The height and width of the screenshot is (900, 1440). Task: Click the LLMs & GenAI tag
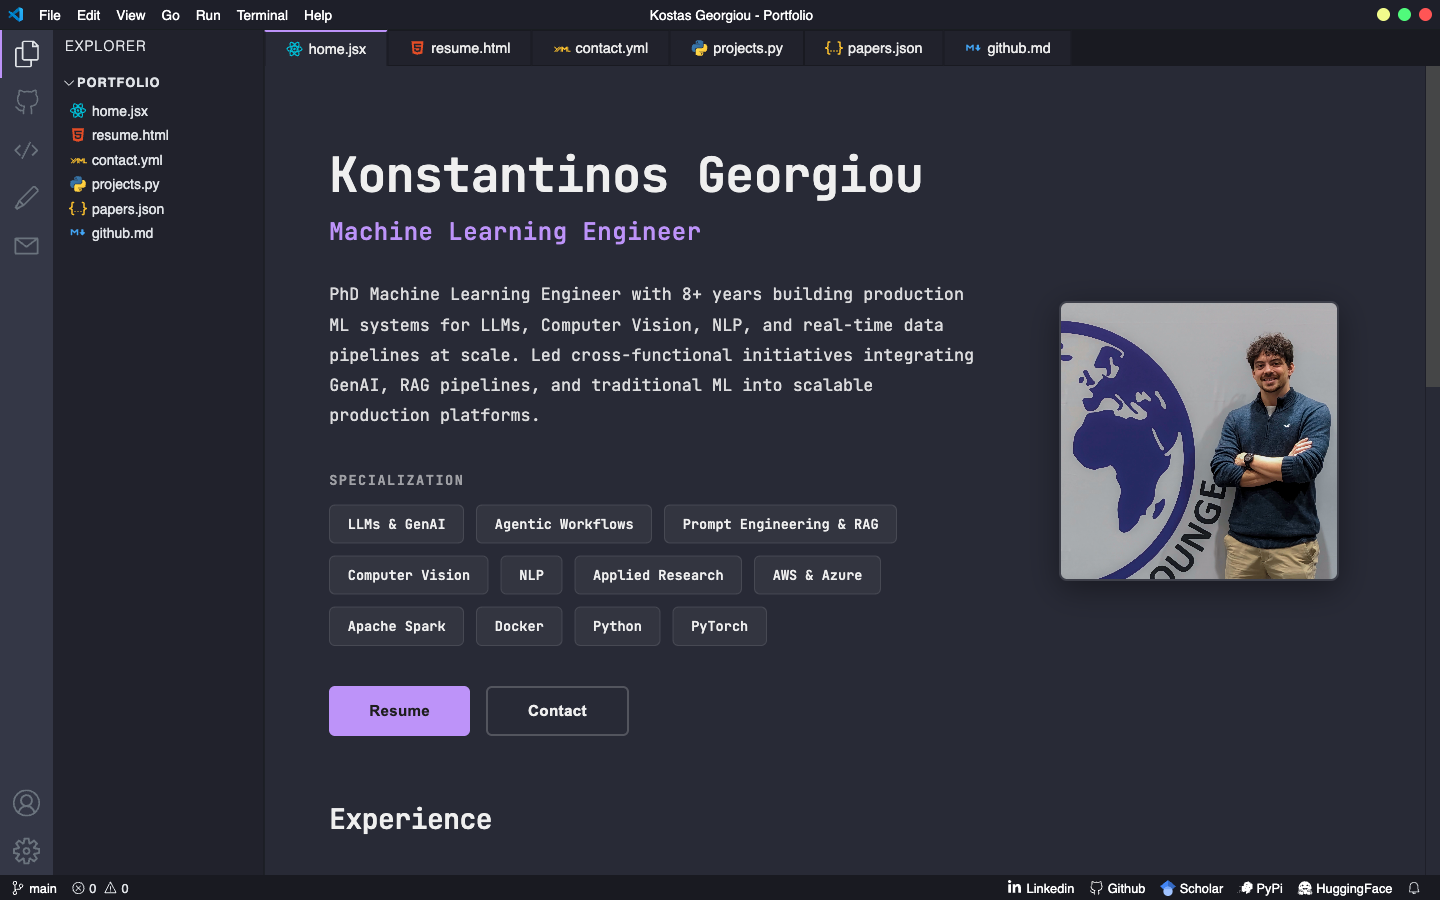point(396,524)
